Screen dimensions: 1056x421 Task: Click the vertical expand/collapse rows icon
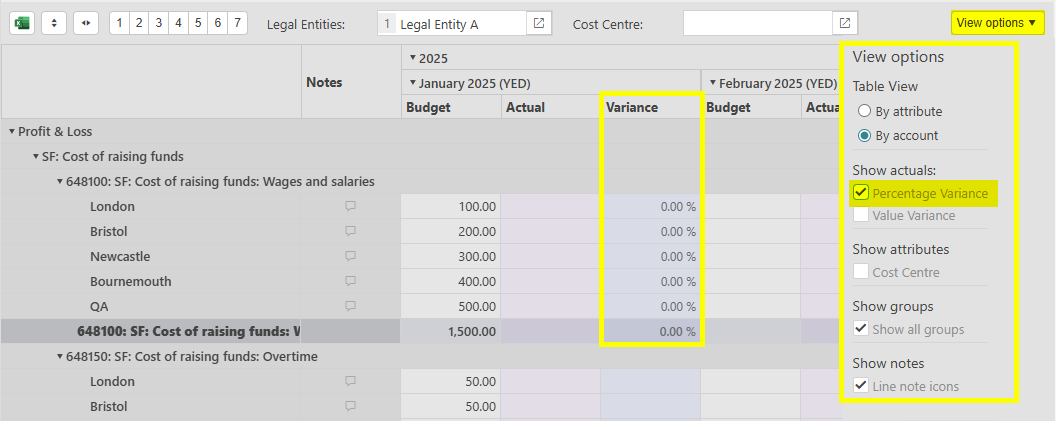54,23
